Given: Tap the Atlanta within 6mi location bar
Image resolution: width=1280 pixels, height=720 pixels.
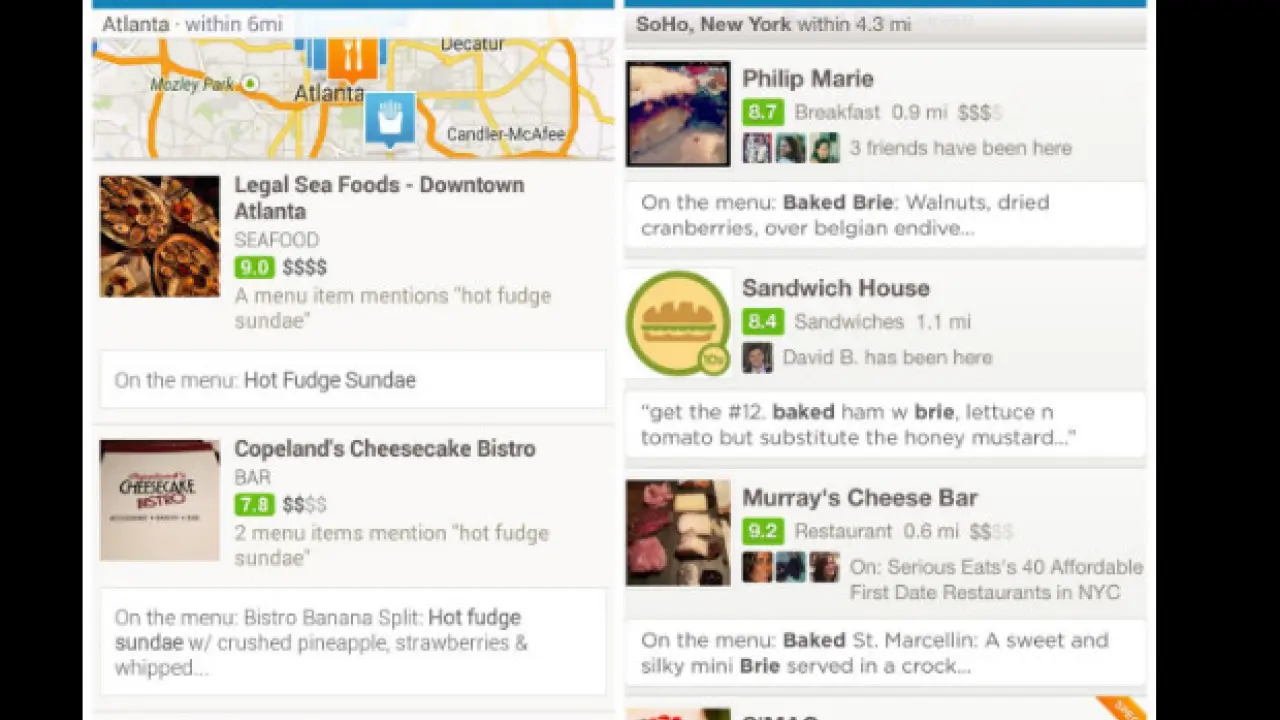Looking at the screenshot, I should tap(353, 24).
